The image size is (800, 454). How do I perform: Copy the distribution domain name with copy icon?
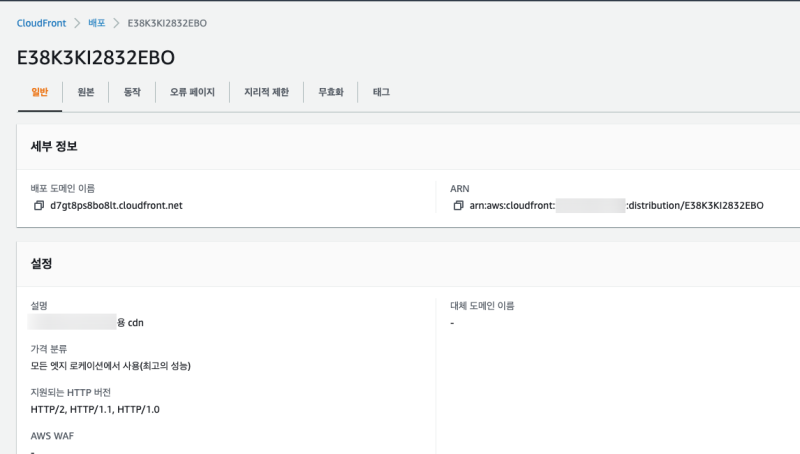click(39, 206)
